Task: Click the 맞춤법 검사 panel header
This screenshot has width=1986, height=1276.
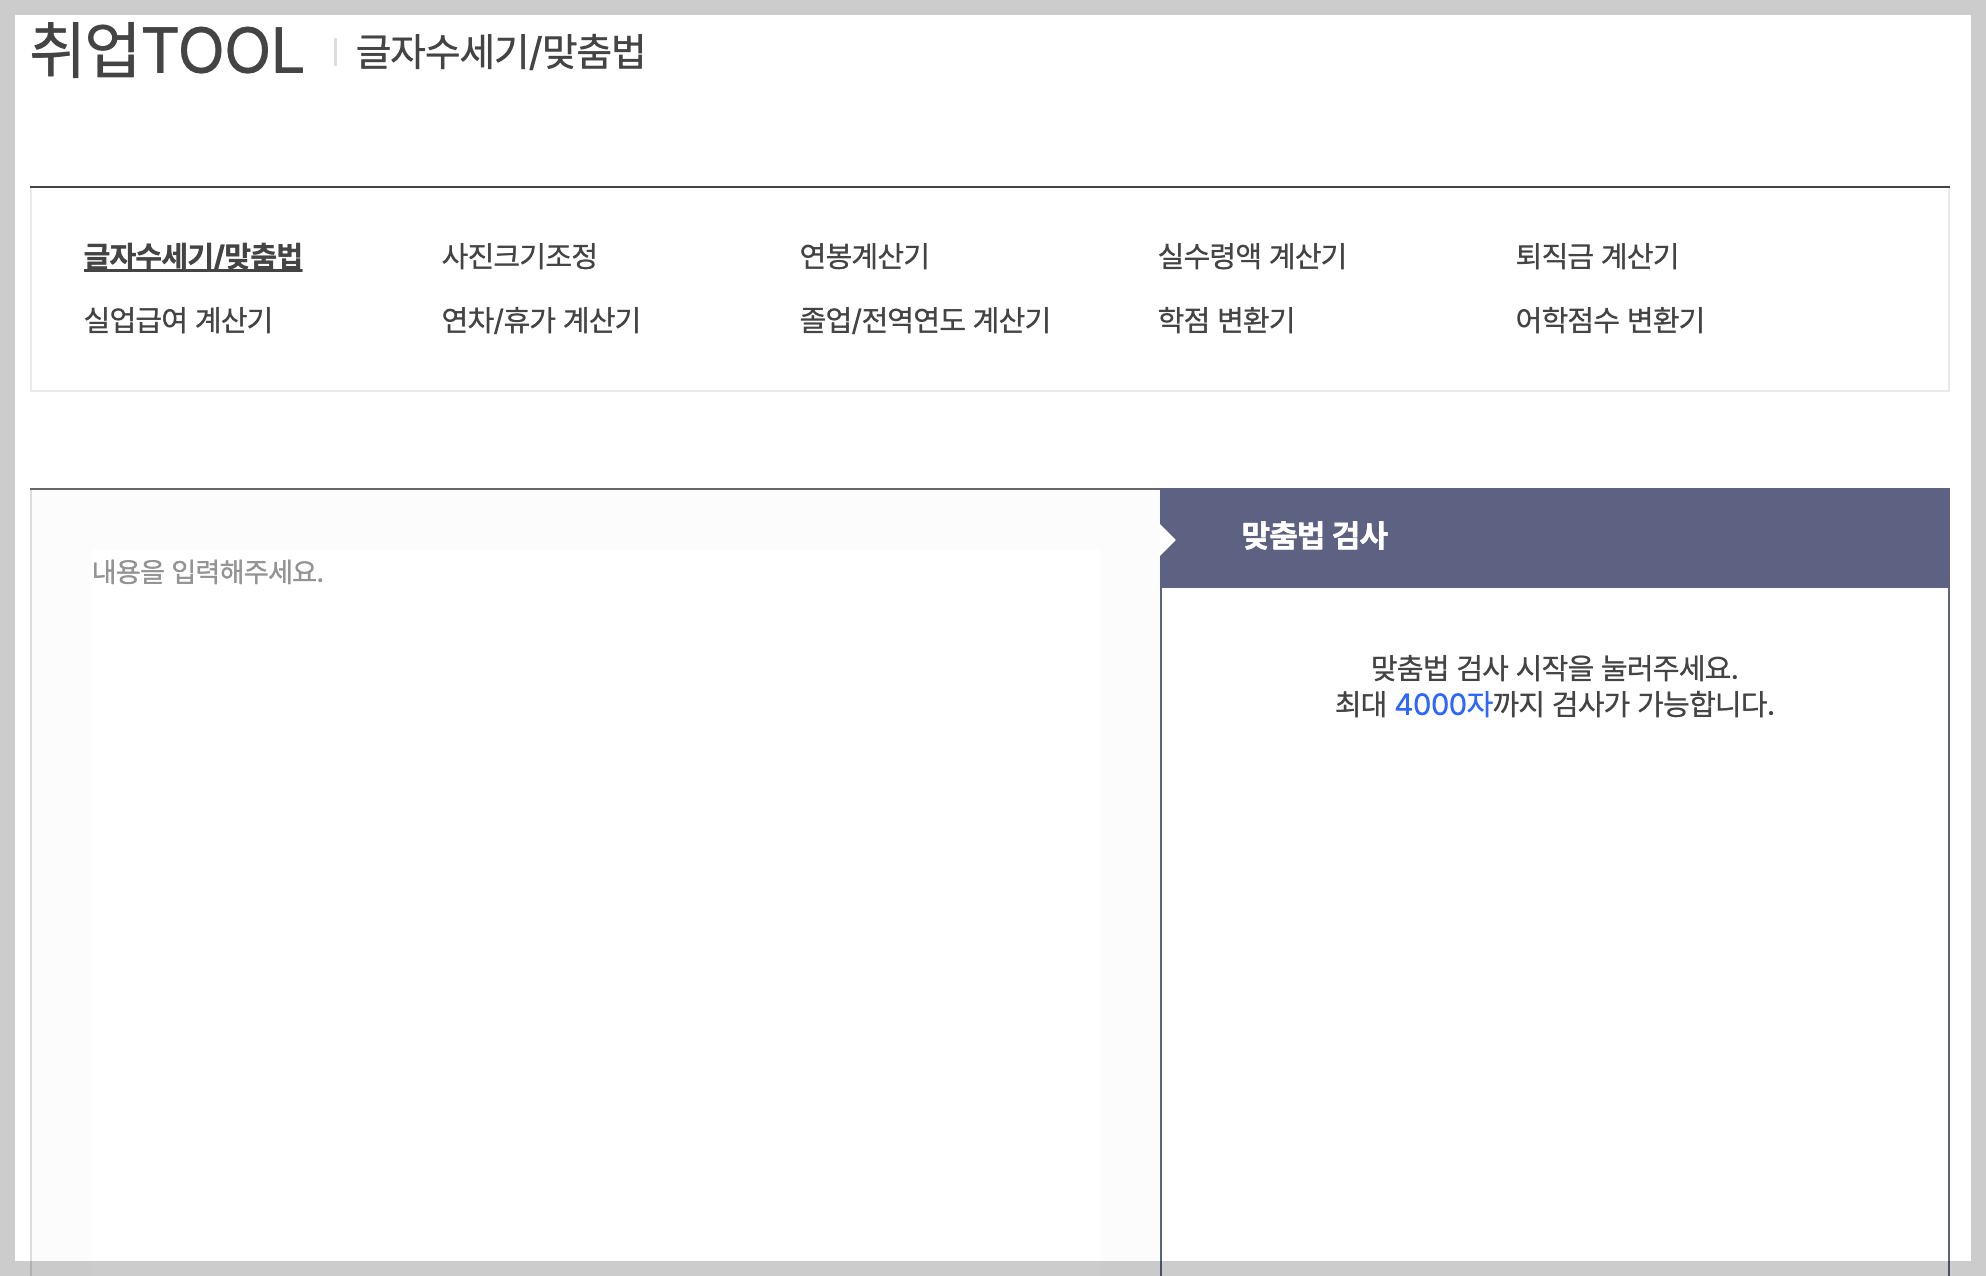Action: (1314, 536)
